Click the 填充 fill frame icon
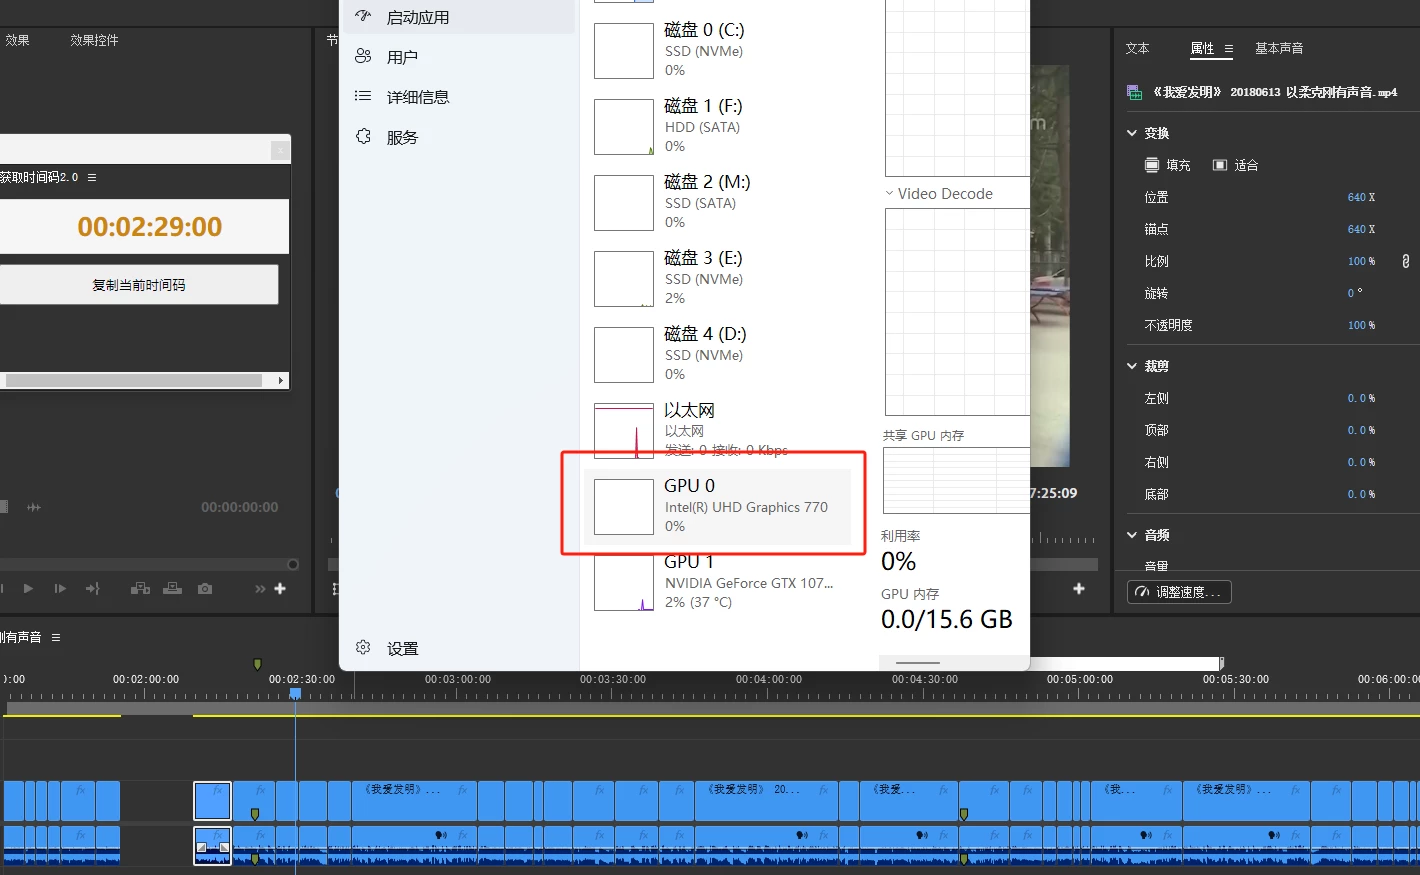The height and width of the screenshot is (875, 1420). (x=1152, y=165)
